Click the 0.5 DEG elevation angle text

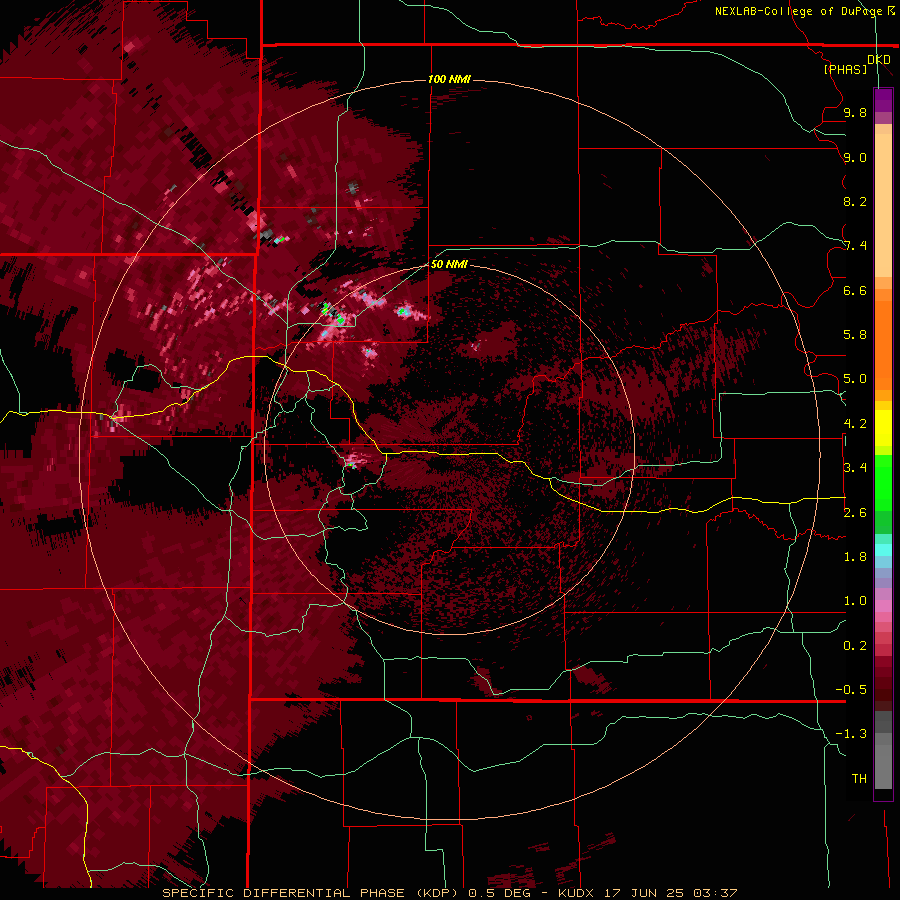(499, 893)
